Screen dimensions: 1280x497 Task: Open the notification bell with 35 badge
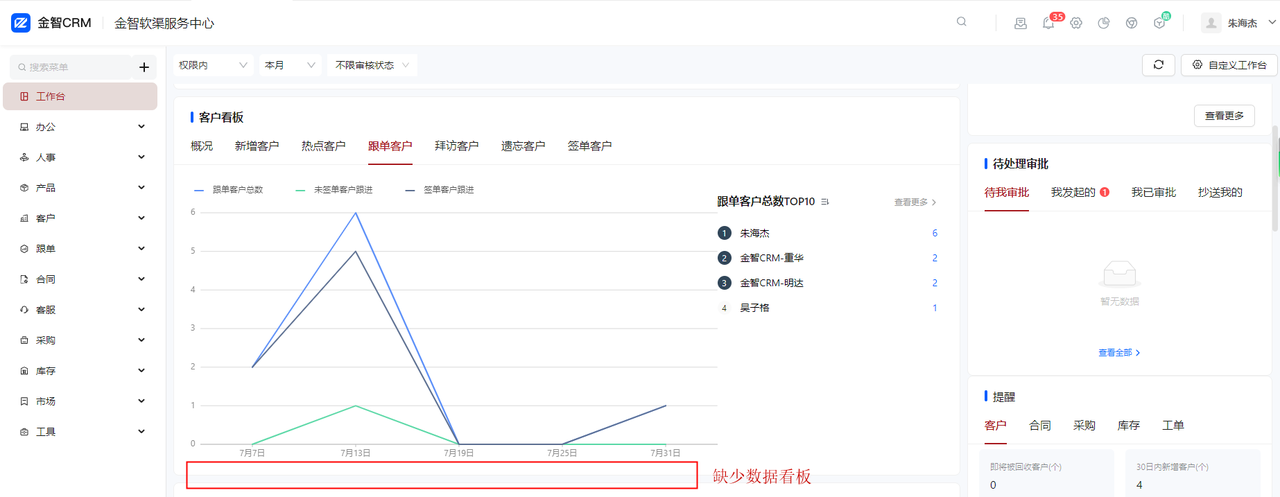coord(1048,23)
